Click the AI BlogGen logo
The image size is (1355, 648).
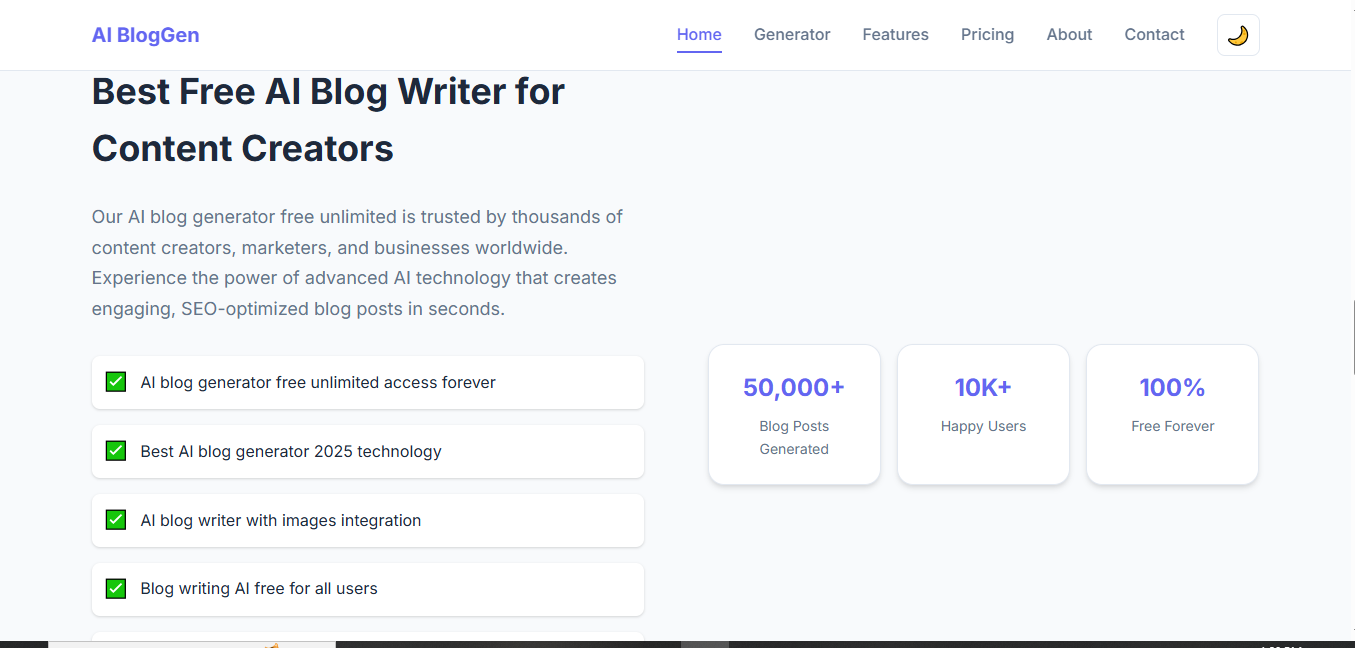coord(145,35)
